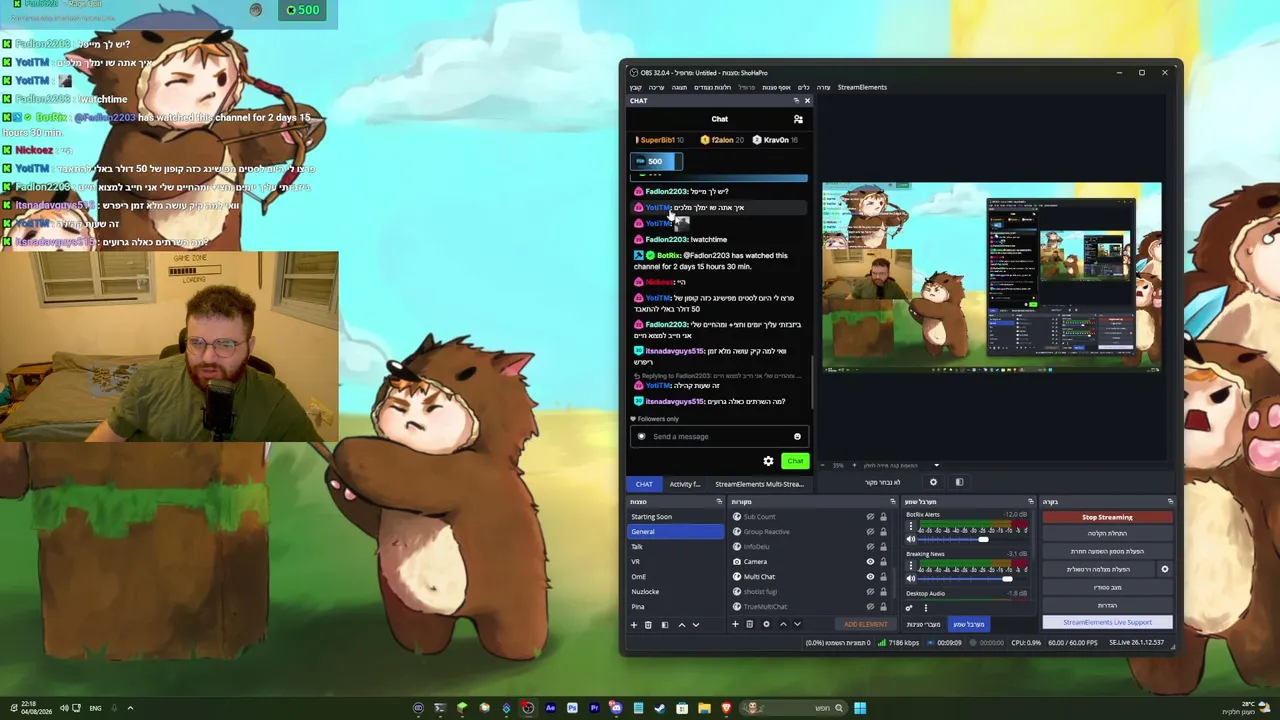
Task: Hide the Multi Chat source
Action: pyautogui.click(x=870, y=577)
